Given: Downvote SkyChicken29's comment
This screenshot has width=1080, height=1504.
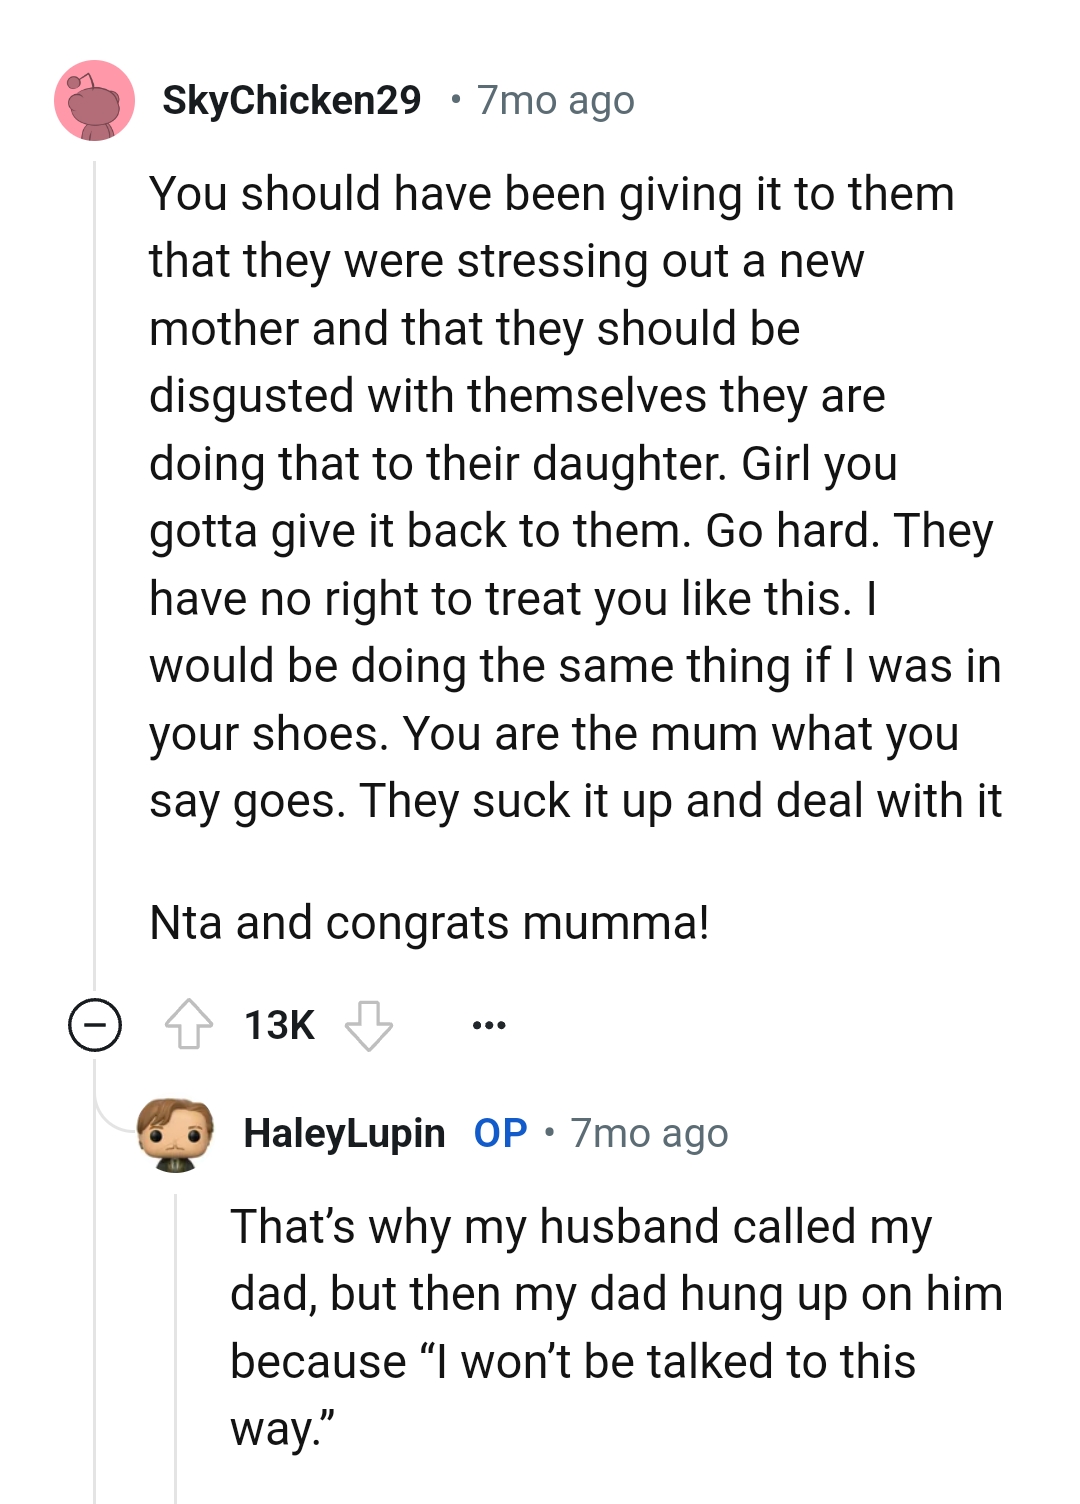Looking at the screenshot, I should coord(368,1025).
